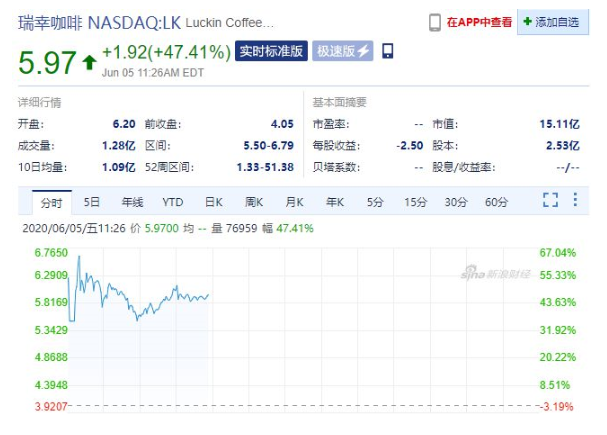
Task: Select the 5日 chart tab
Action: [92, 202]
